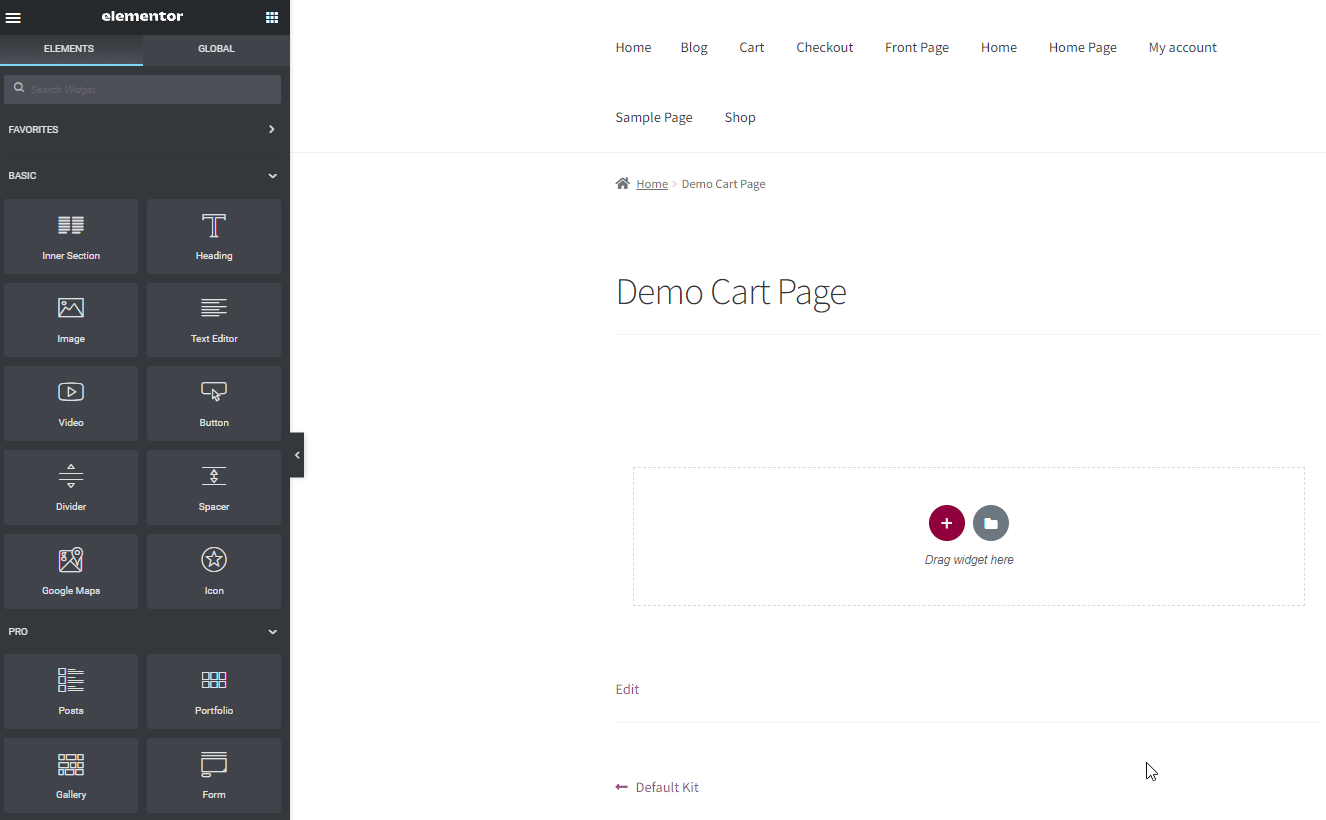Image resolution: width=1326 pixels, height=820 pixels.
Task: Open Checkout in navigation menu
Action: 825,47
